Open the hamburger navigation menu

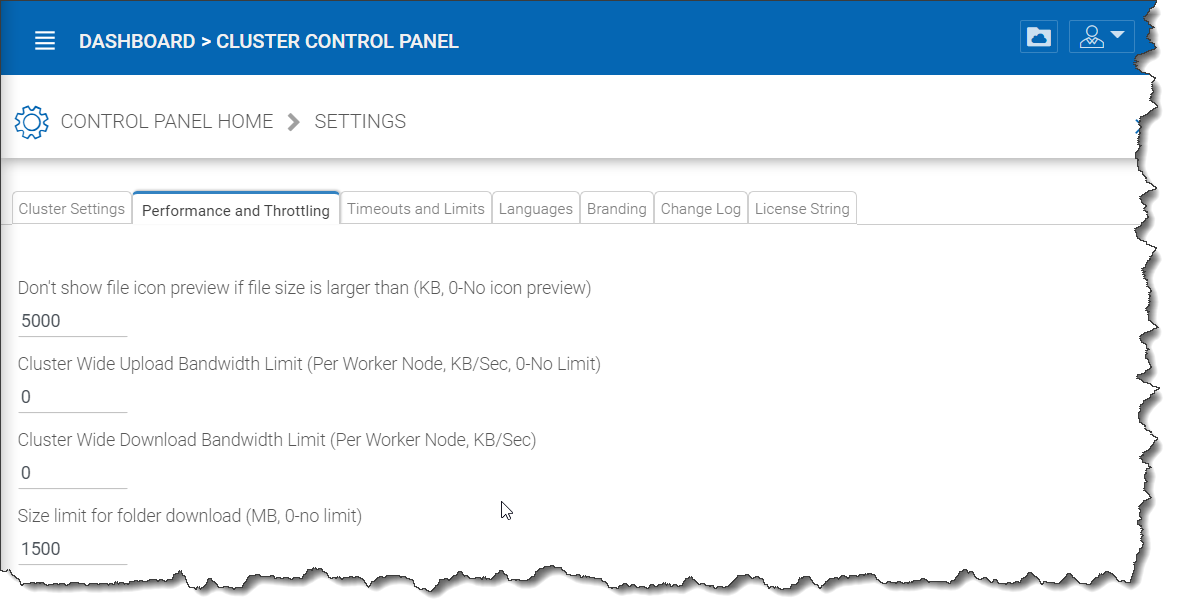[x=45, y=41]
